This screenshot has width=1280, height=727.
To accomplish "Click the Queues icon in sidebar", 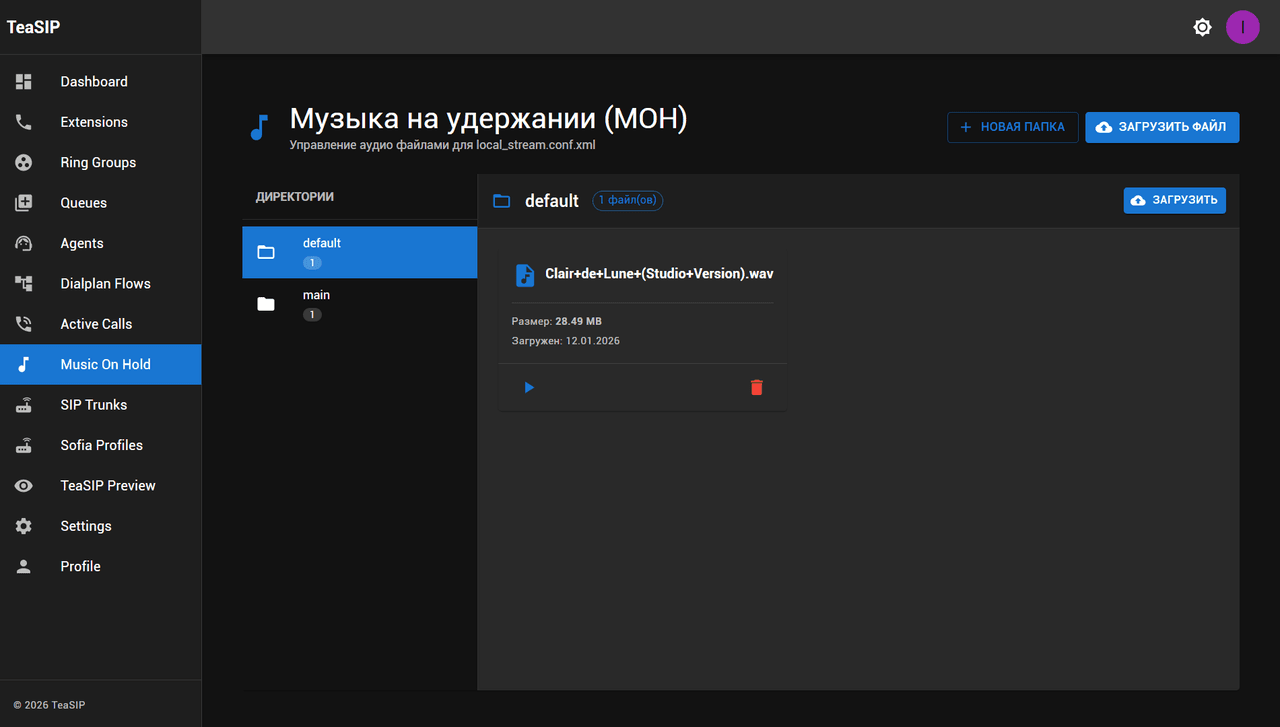I will coord(24,203).
